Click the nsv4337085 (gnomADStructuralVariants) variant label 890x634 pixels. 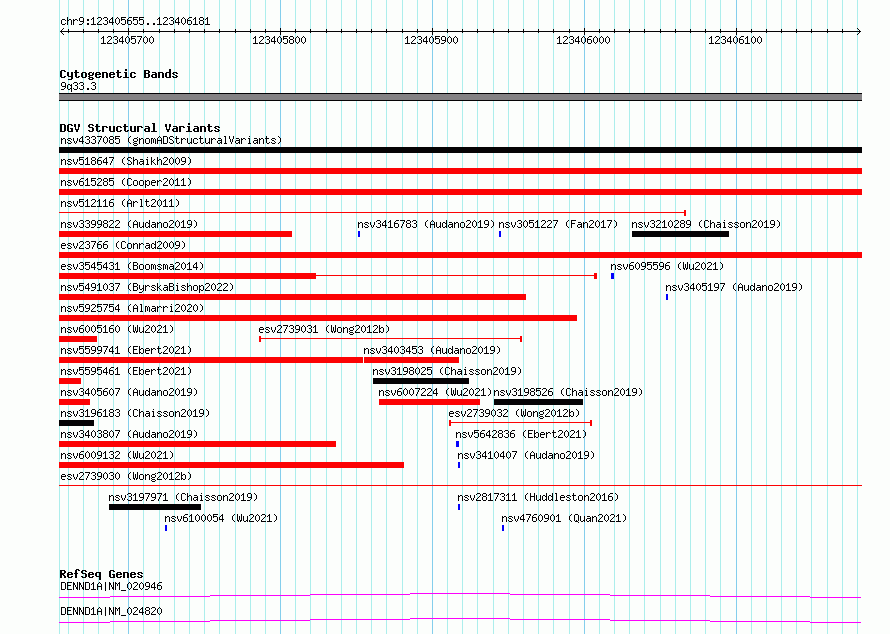pyautogui.click(x=171, y=140)
